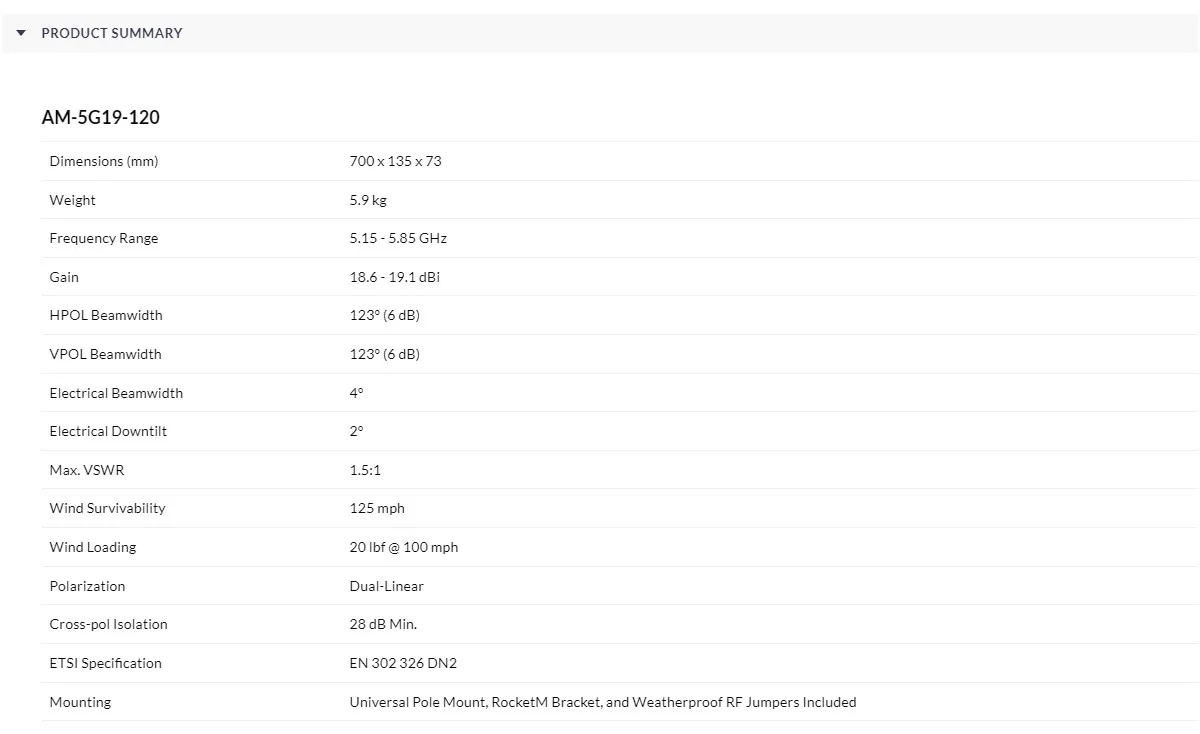Collapse the Product Summary section arrow
This screenshot has height=734, width=1200.
coord(21,33)
